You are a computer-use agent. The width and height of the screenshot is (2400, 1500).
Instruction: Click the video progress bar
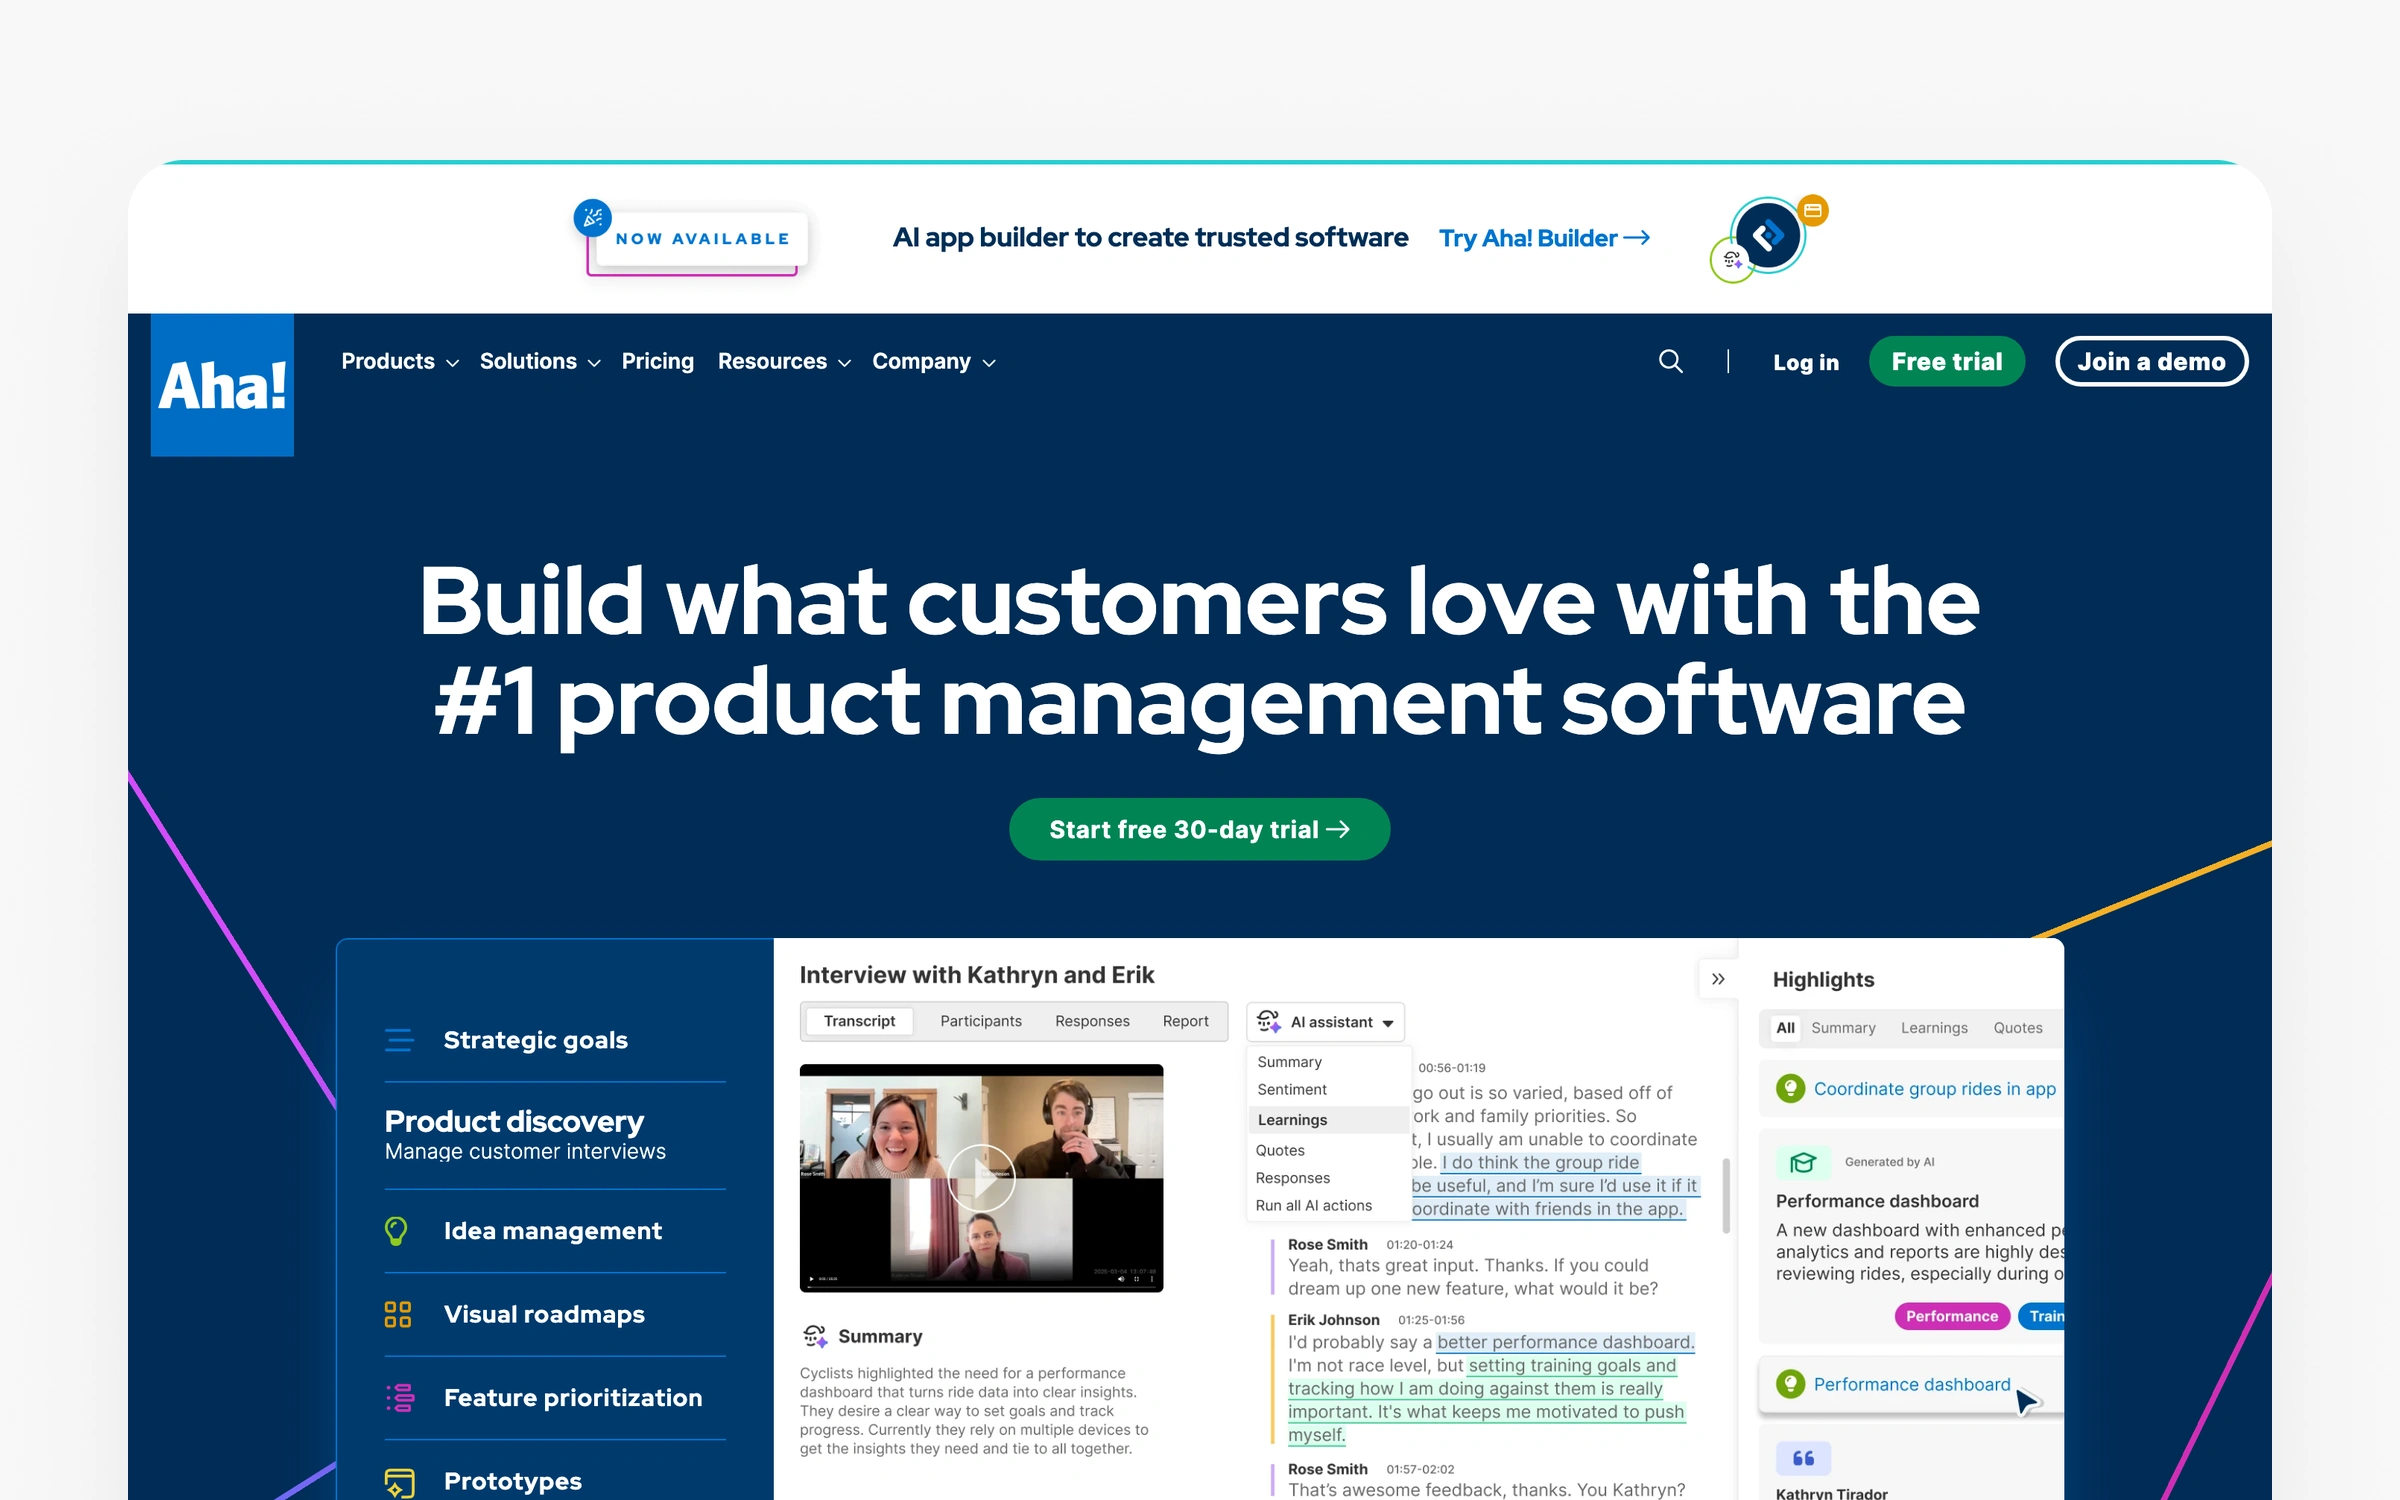pos(981,1286)
